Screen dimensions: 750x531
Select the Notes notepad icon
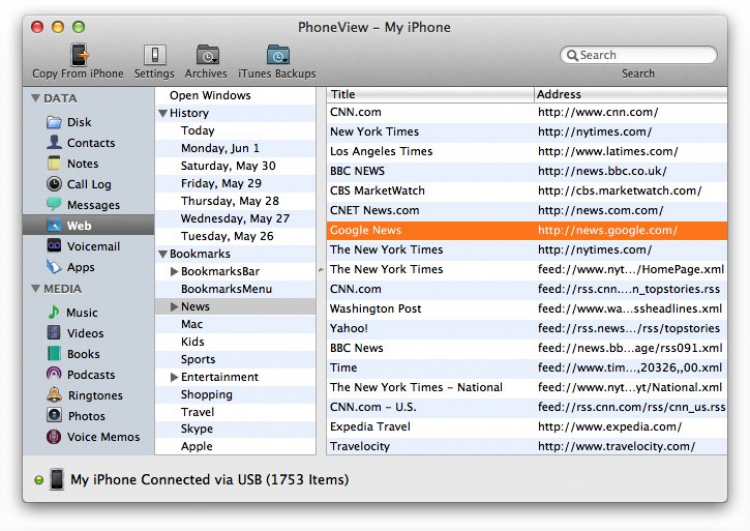coord(54,163)
